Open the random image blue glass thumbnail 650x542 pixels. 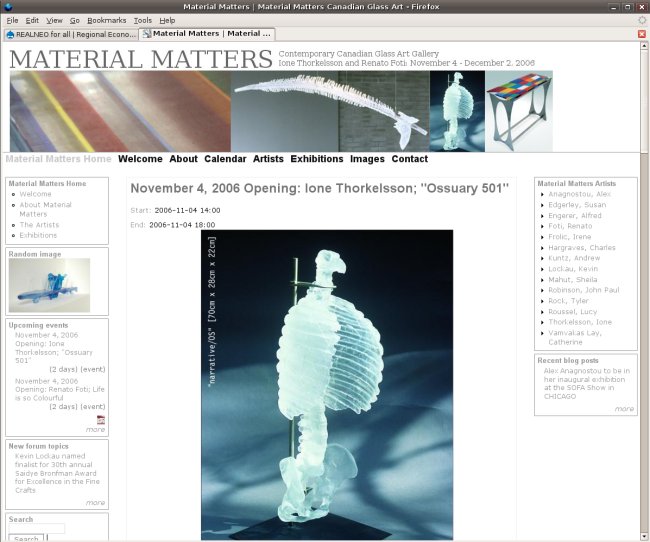coord(49,285)
